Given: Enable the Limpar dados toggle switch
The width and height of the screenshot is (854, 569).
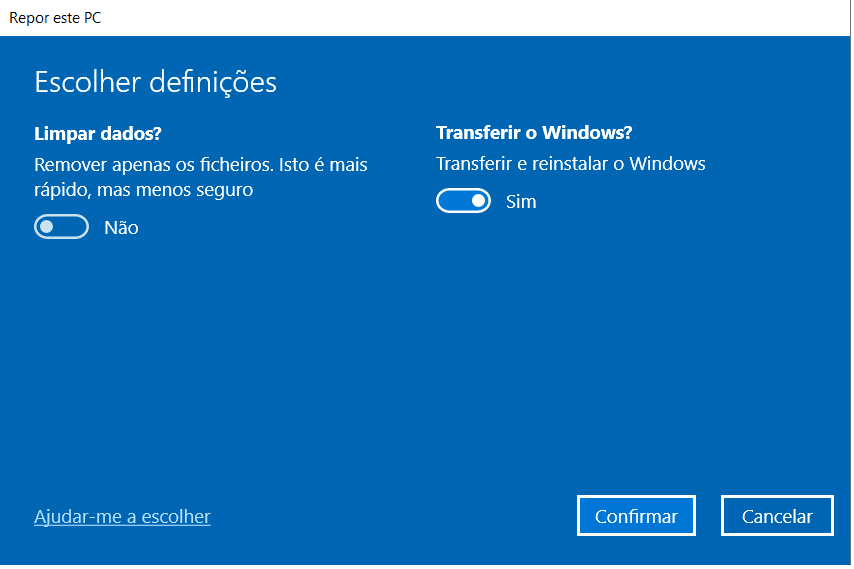Looking at the screenshot, I should coord(62,227).
